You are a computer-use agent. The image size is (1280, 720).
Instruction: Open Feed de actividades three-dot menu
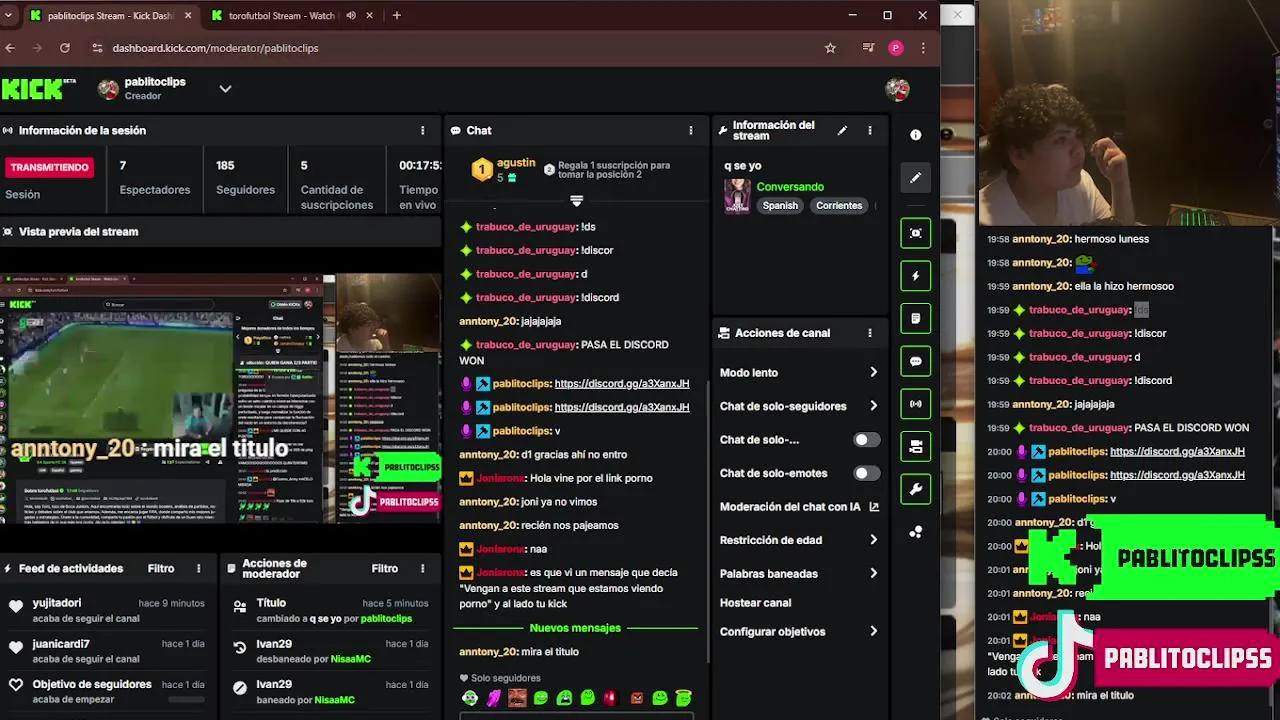point(198,568)
